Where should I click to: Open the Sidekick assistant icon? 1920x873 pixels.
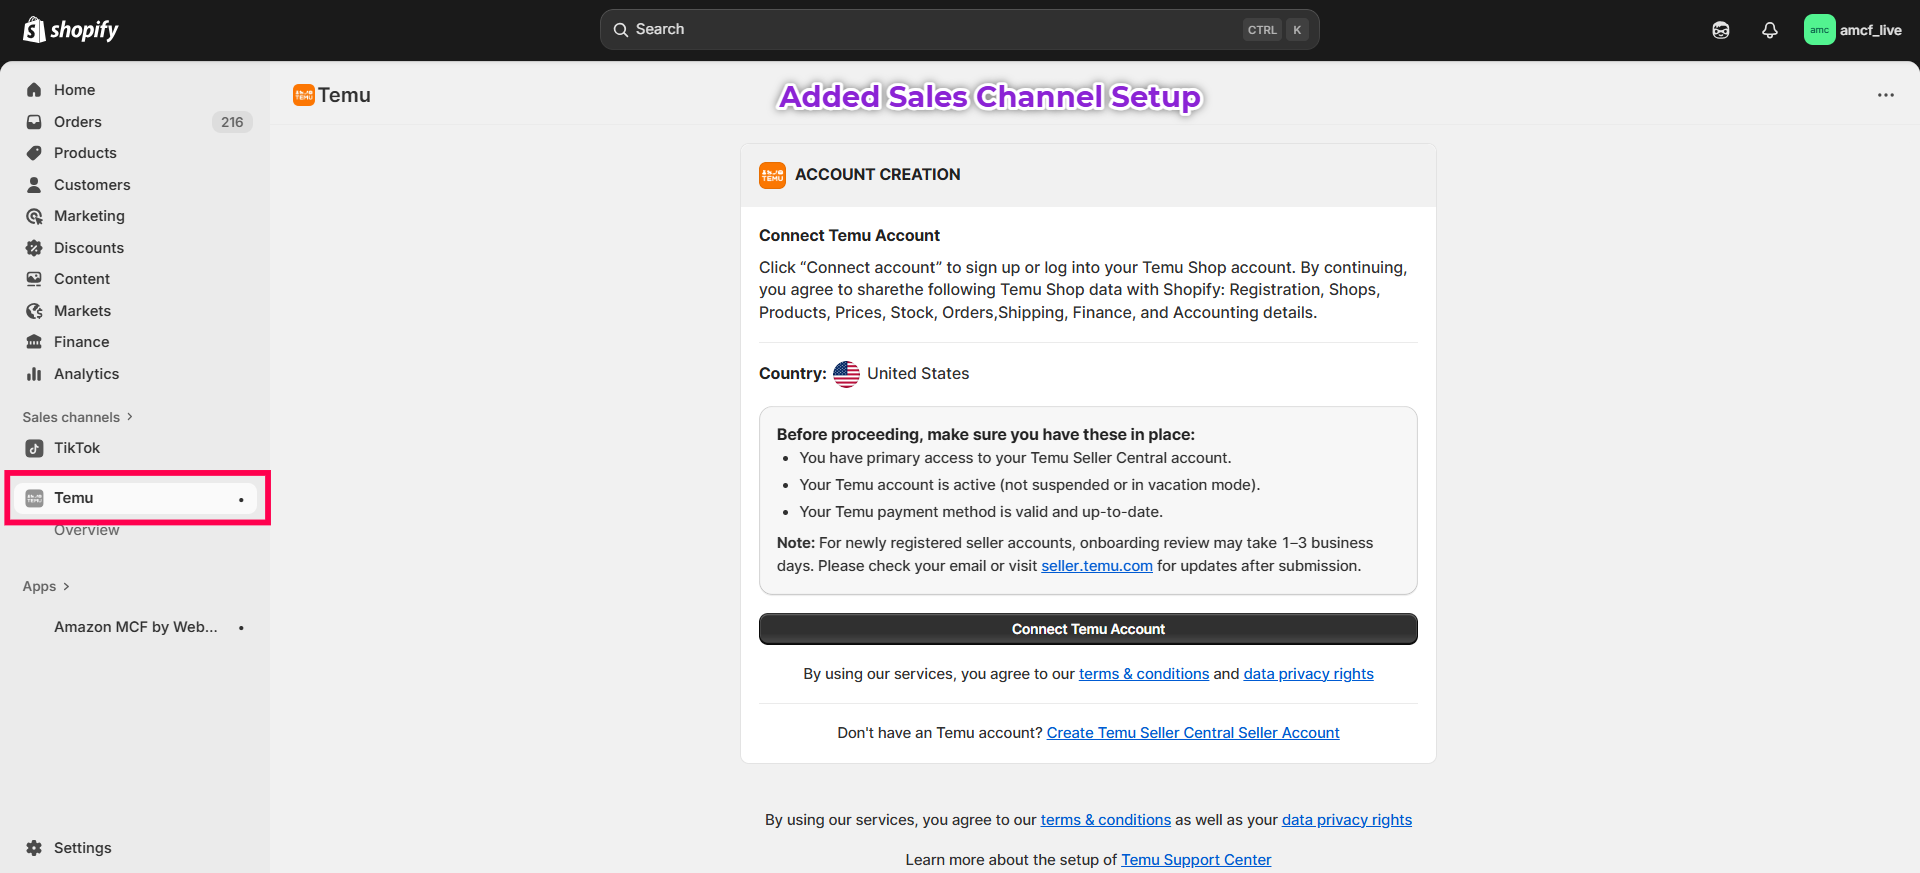pyautogui.click(x=1720, y=30)
